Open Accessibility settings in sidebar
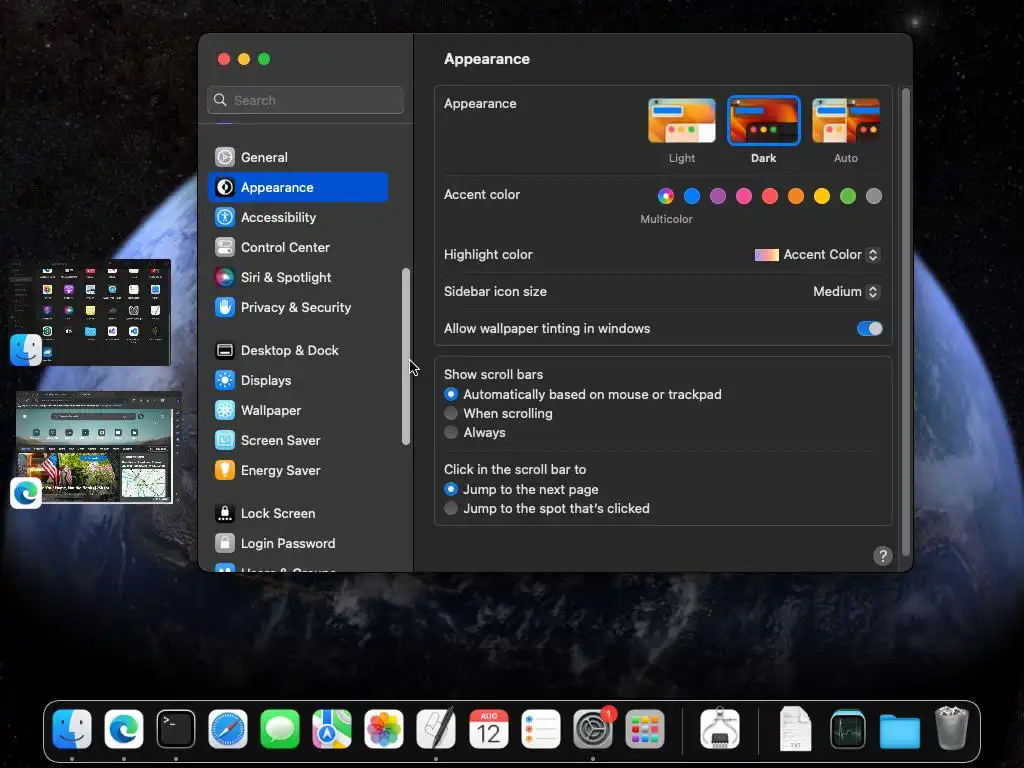Viewport: 1024px width, 768px height. click(x=298, y=217)
